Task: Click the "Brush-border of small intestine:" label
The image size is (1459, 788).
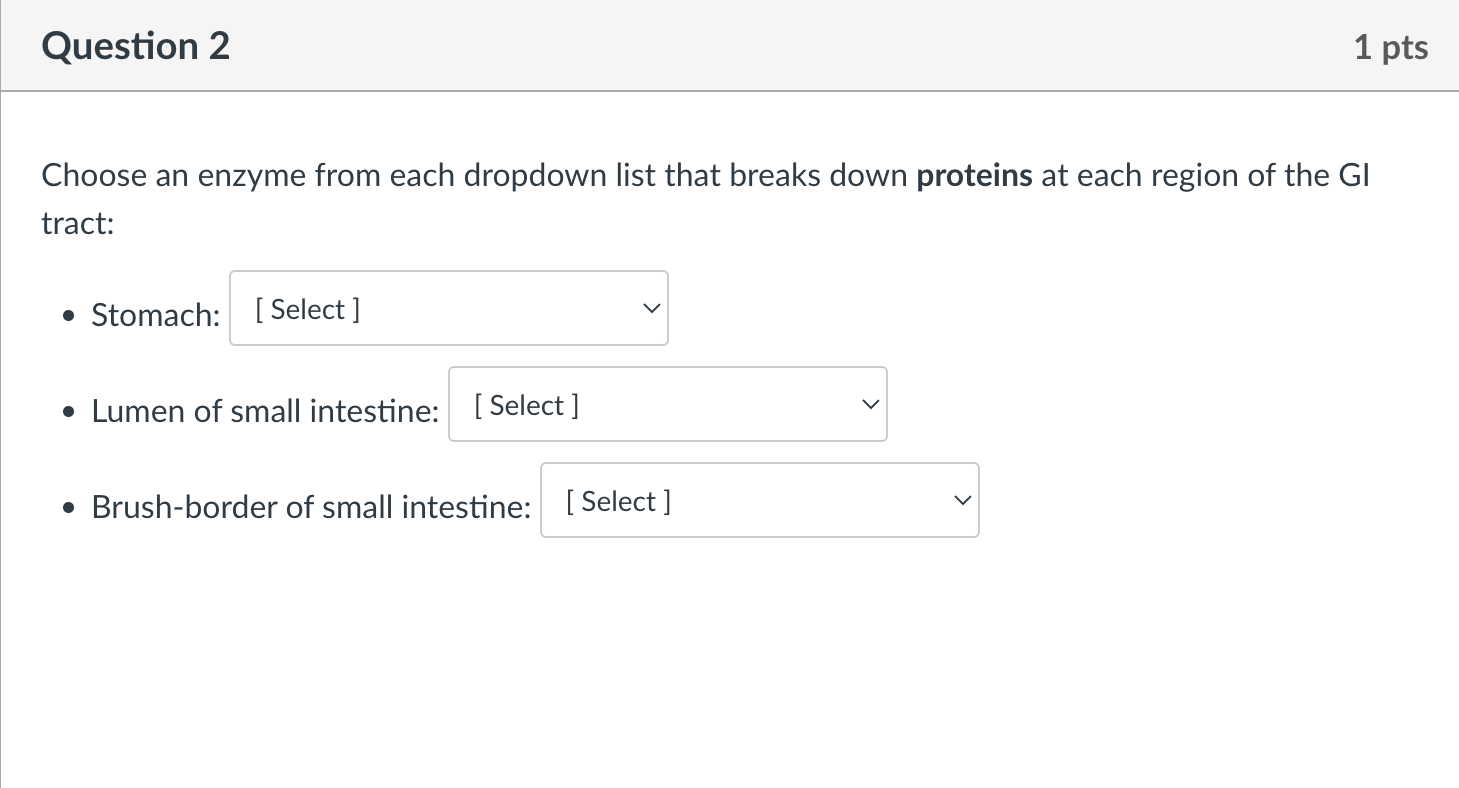Action: click(x=311, y=508)
